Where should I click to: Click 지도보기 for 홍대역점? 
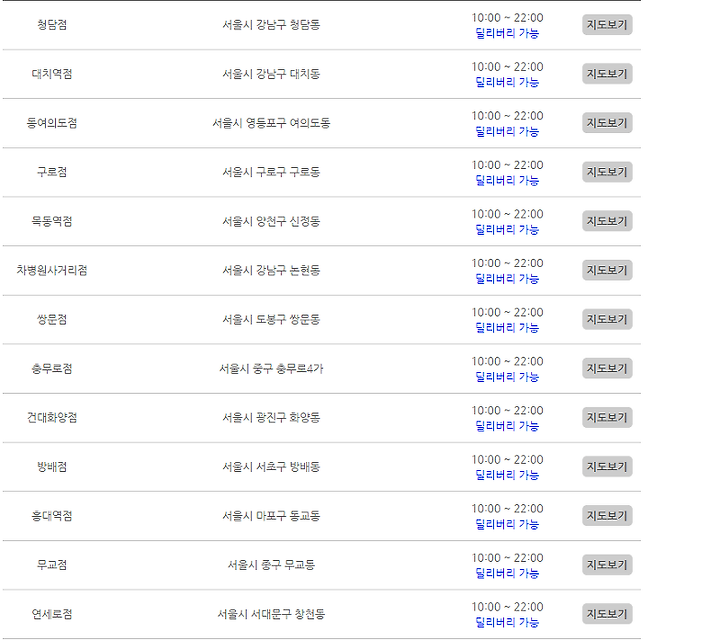pos(607,516)
